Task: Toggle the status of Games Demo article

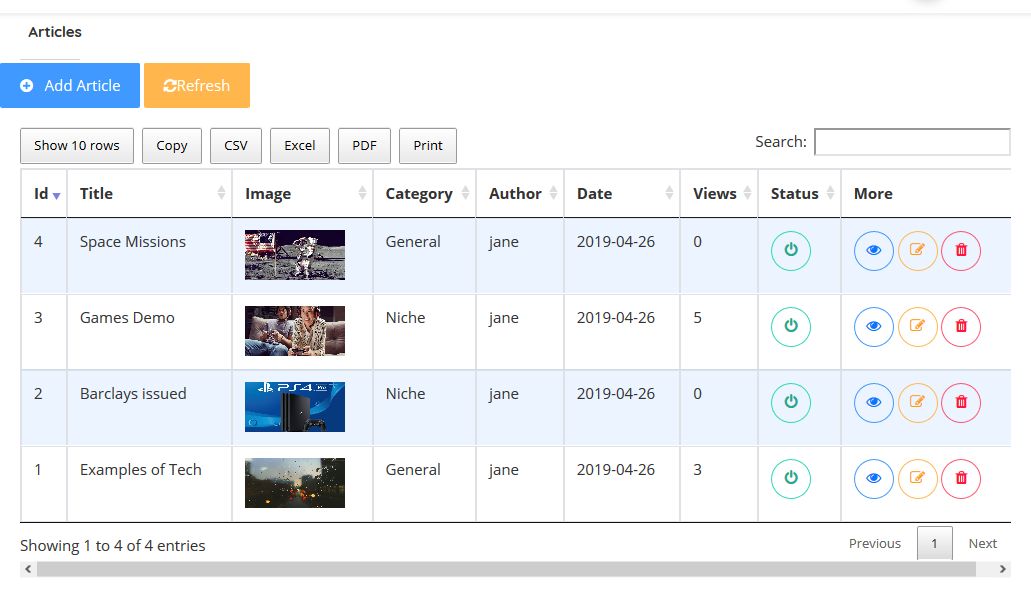Action: click(x=790, y=326)
